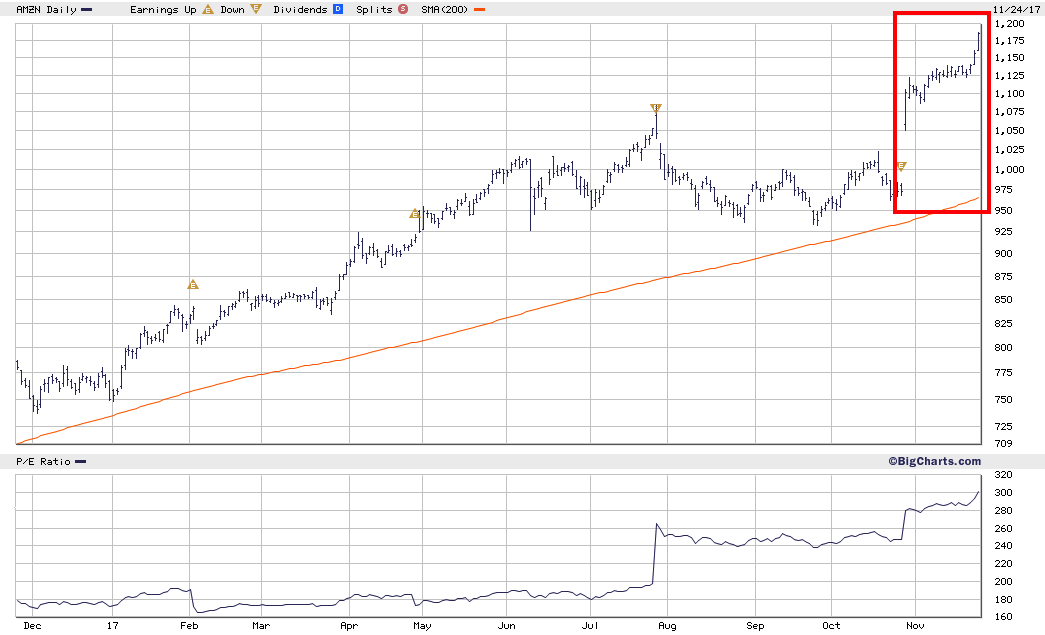Click the 1,125 price axis label

click(1010, 76)
